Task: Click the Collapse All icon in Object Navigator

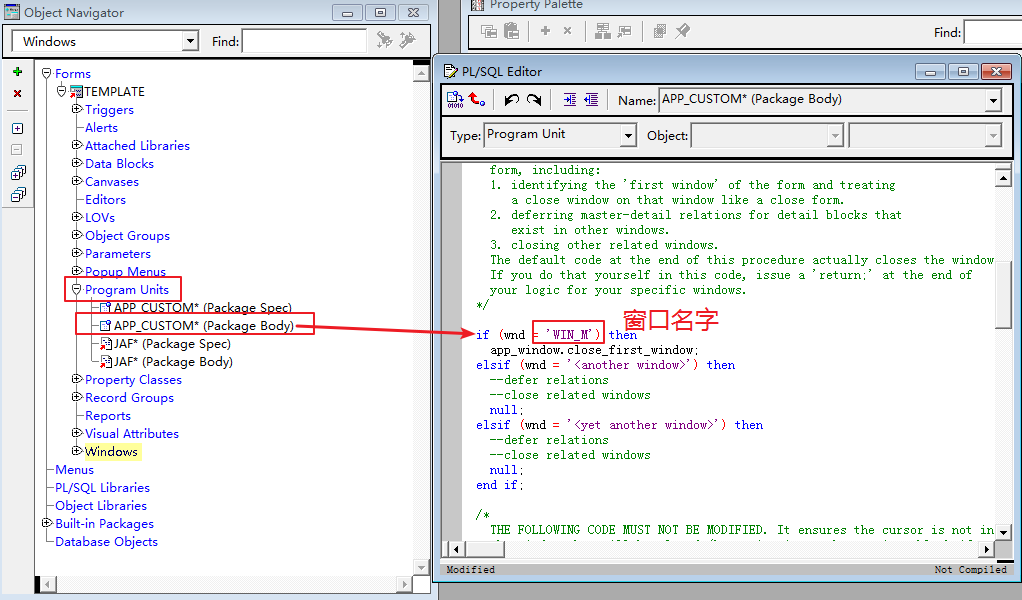Action: tap(18, 194)
